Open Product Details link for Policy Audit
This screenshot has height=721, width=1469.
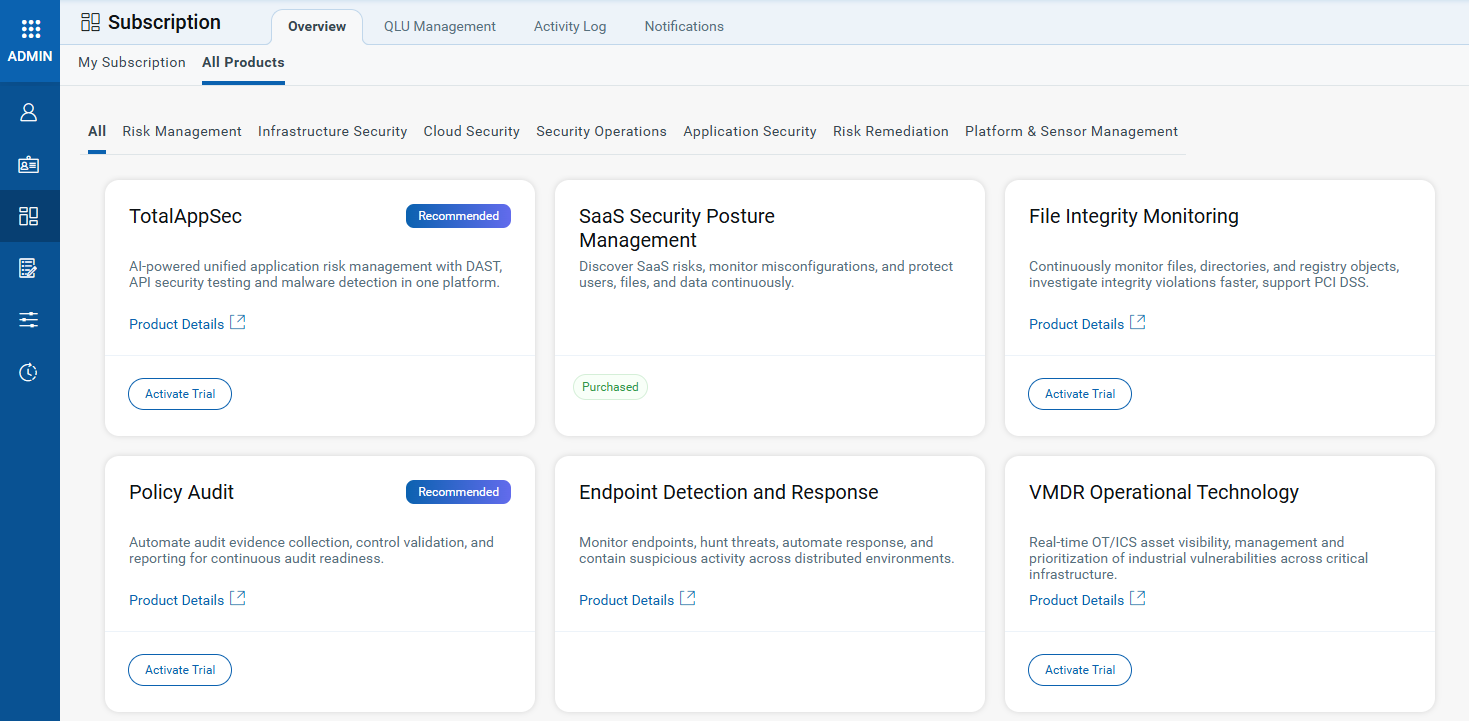[176, 600]
